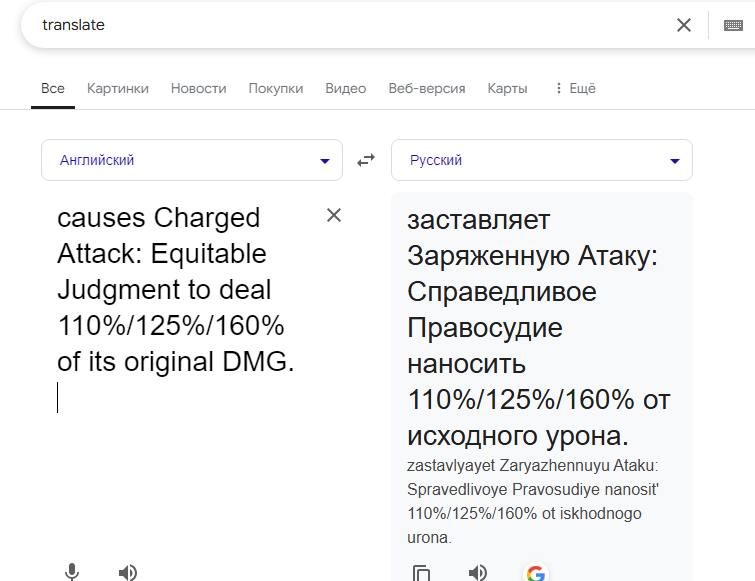Image resolution: width=755 pixels, height=581 pixels.
Task: Switch to the Картинки tab
Action: tap(118, 89)
